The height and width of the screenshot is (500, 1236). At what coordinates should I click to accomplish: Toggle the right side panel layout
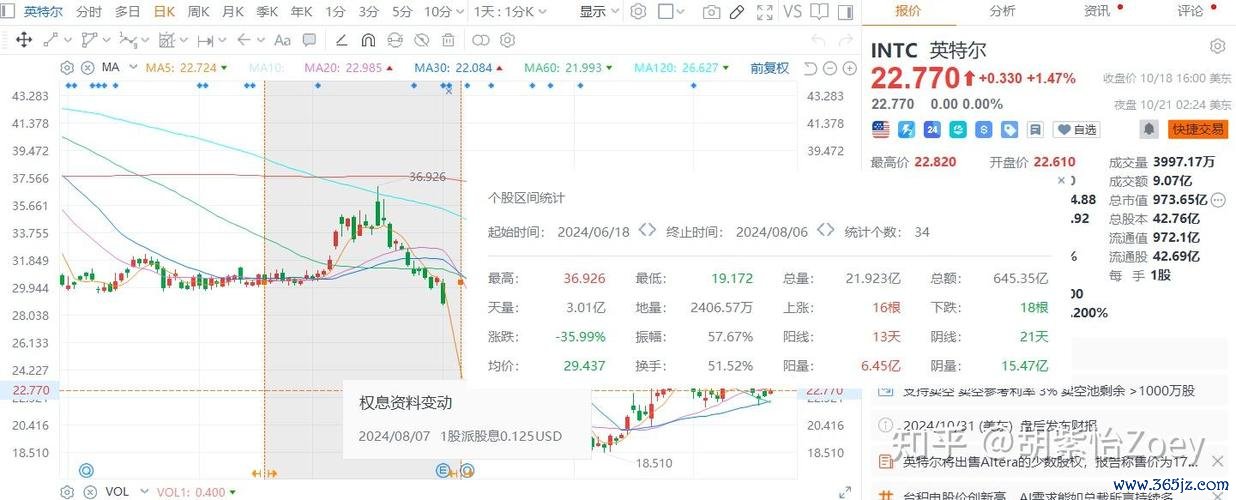[x=846, y=12]
